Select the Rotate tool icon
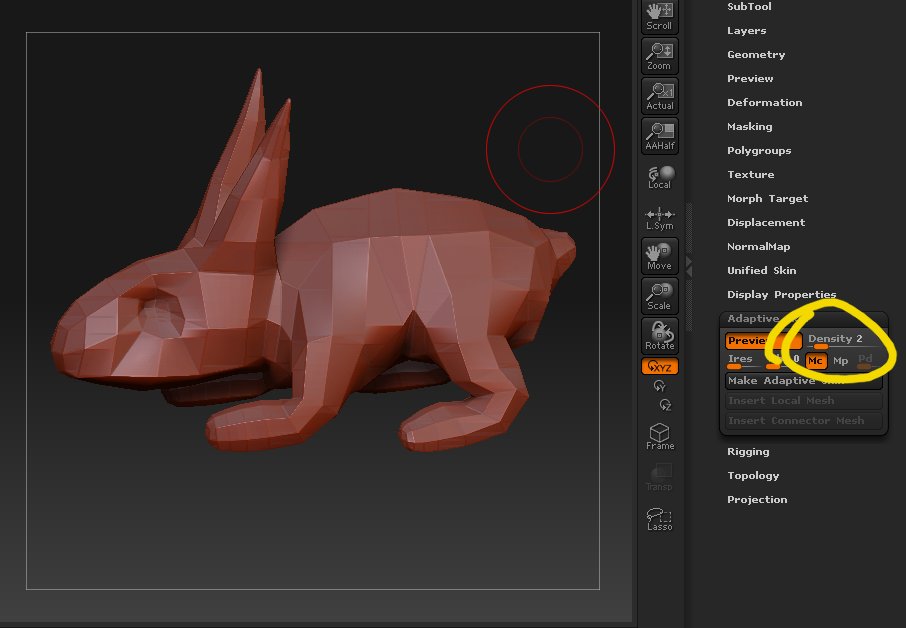The image size is (906, 628). [x=659, y=336]
